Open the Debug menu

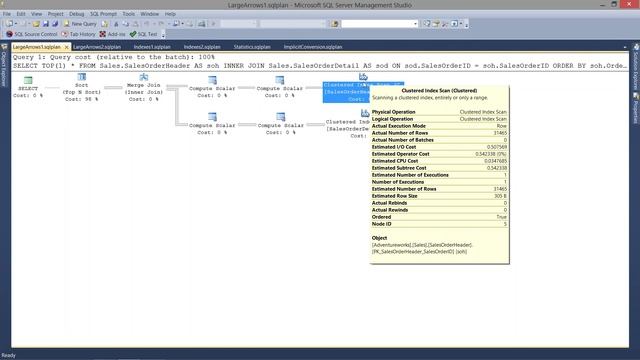(x=76, y=14)
